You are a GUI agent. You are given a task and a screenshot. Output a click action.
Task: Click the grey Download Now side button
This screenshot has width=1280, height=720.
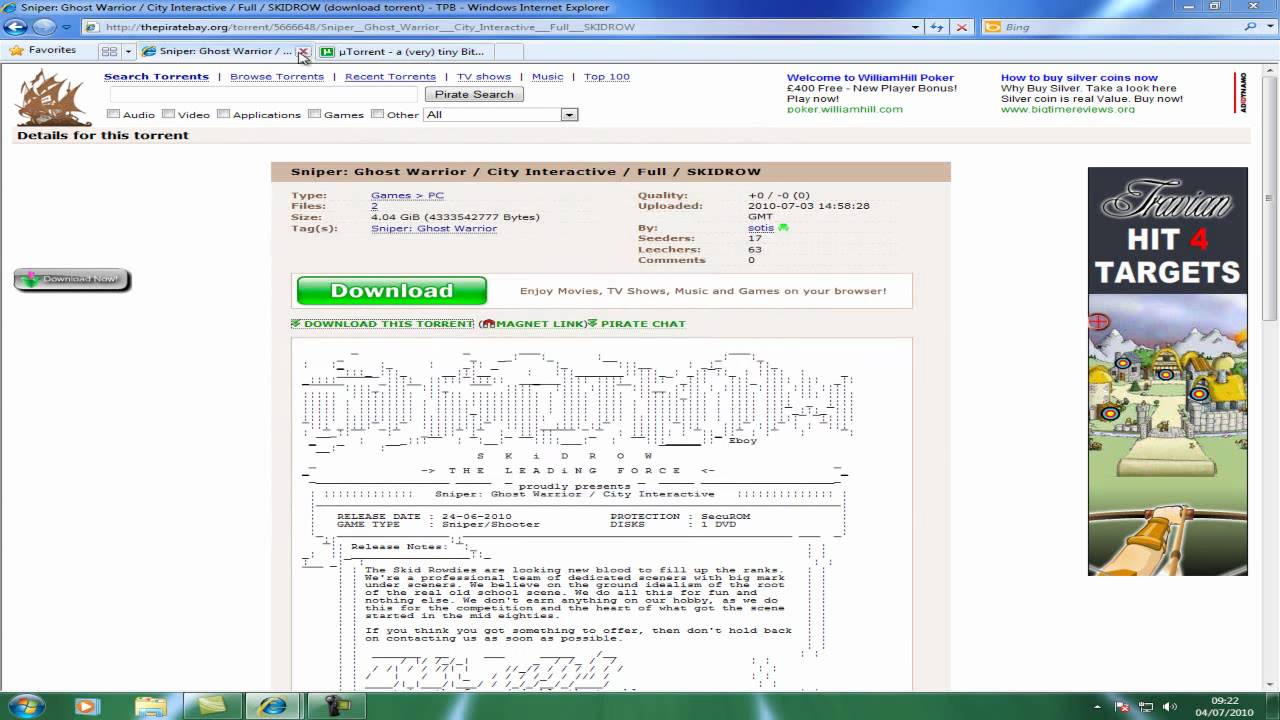click(x=72, y=279)
